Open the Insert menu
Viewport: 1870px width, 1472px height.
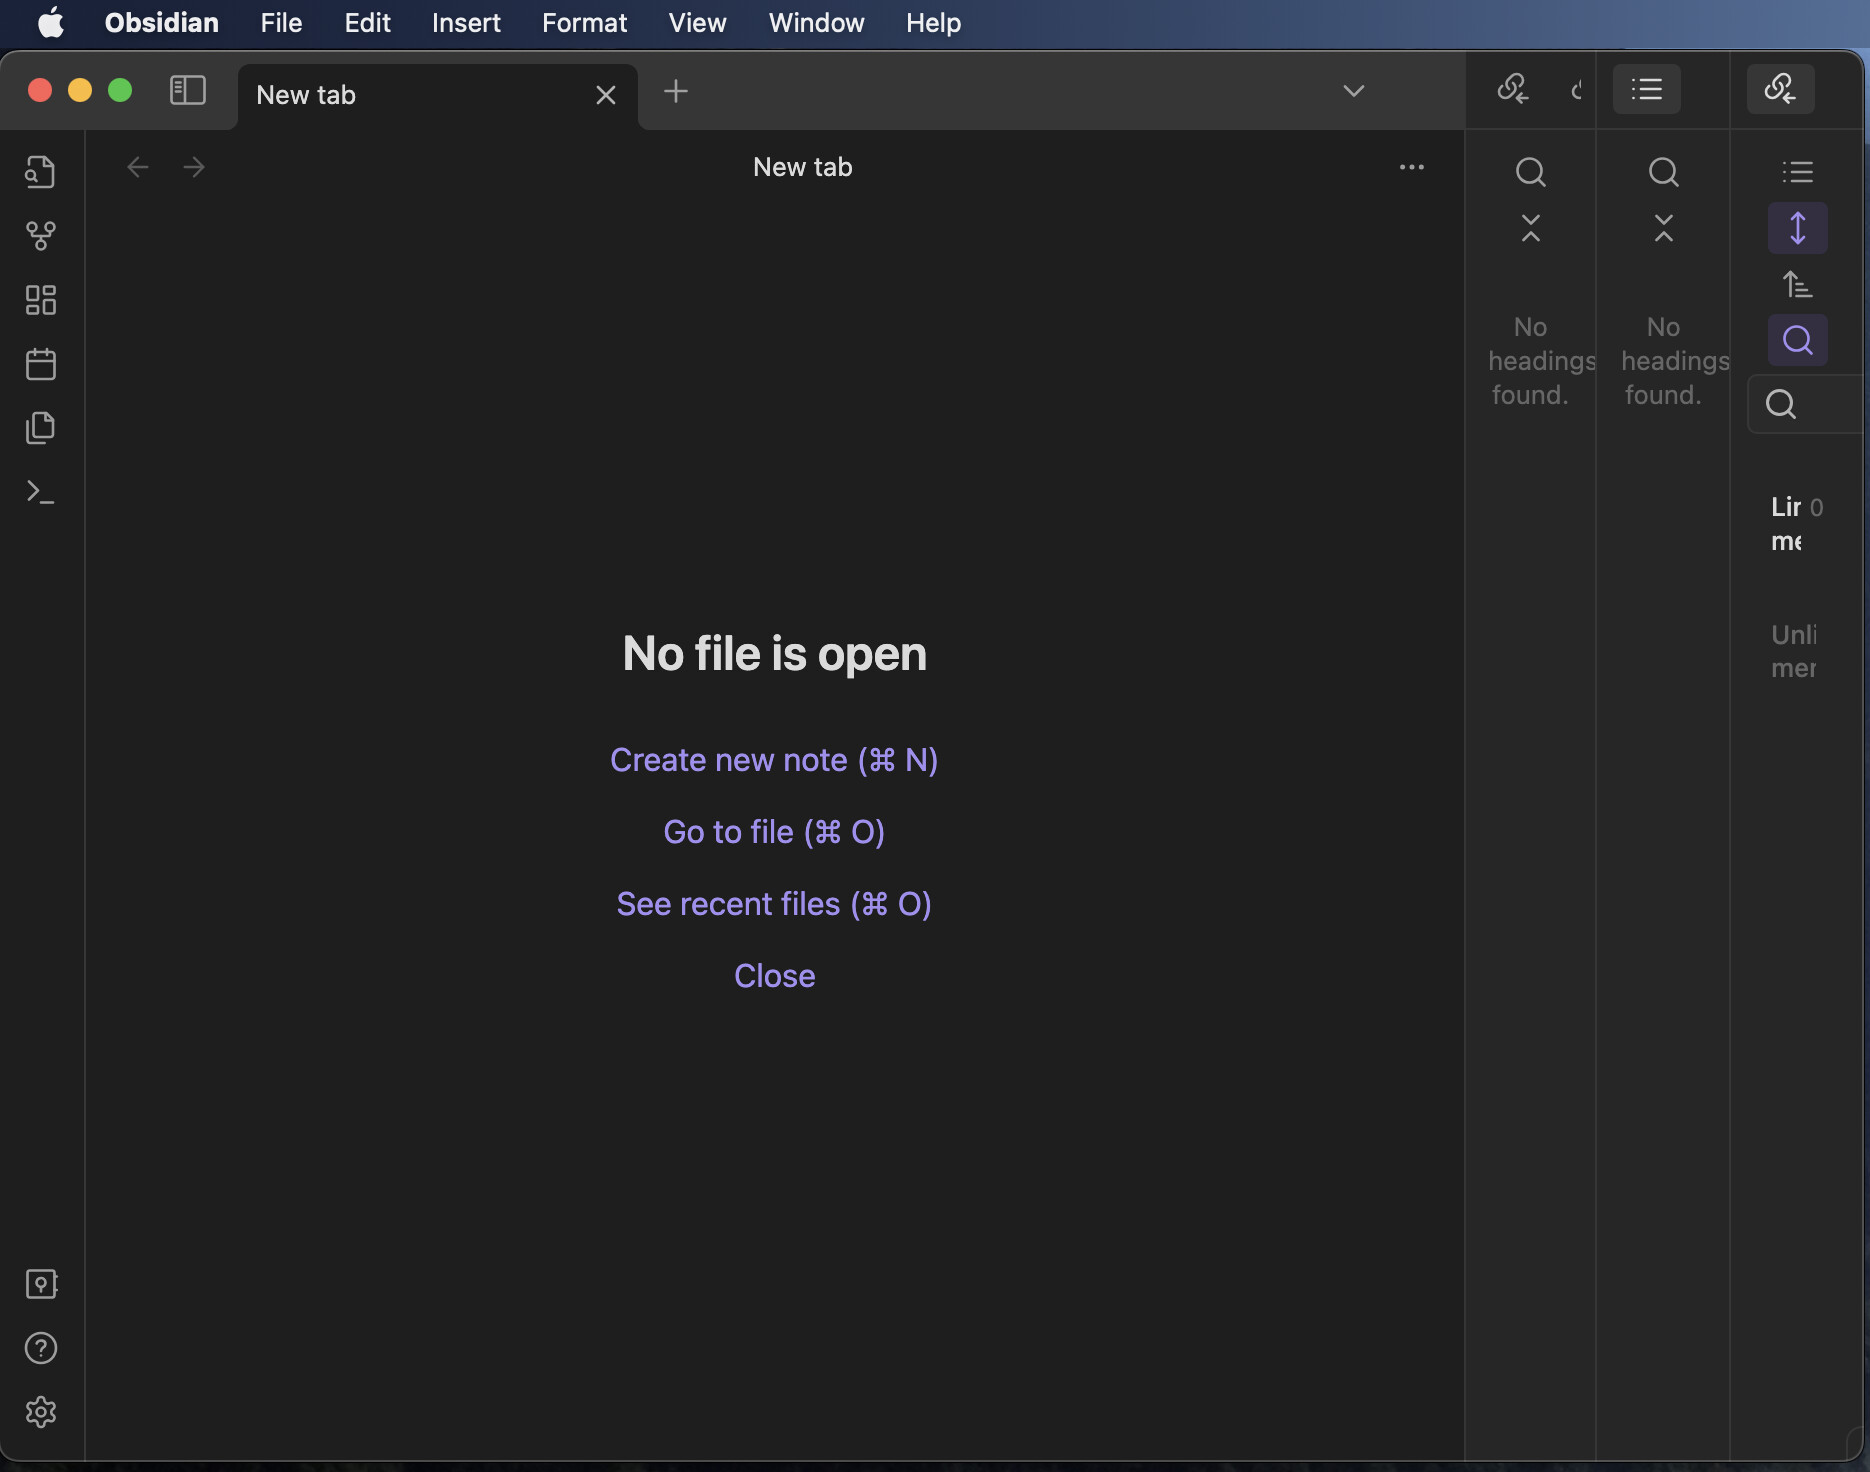466,22
